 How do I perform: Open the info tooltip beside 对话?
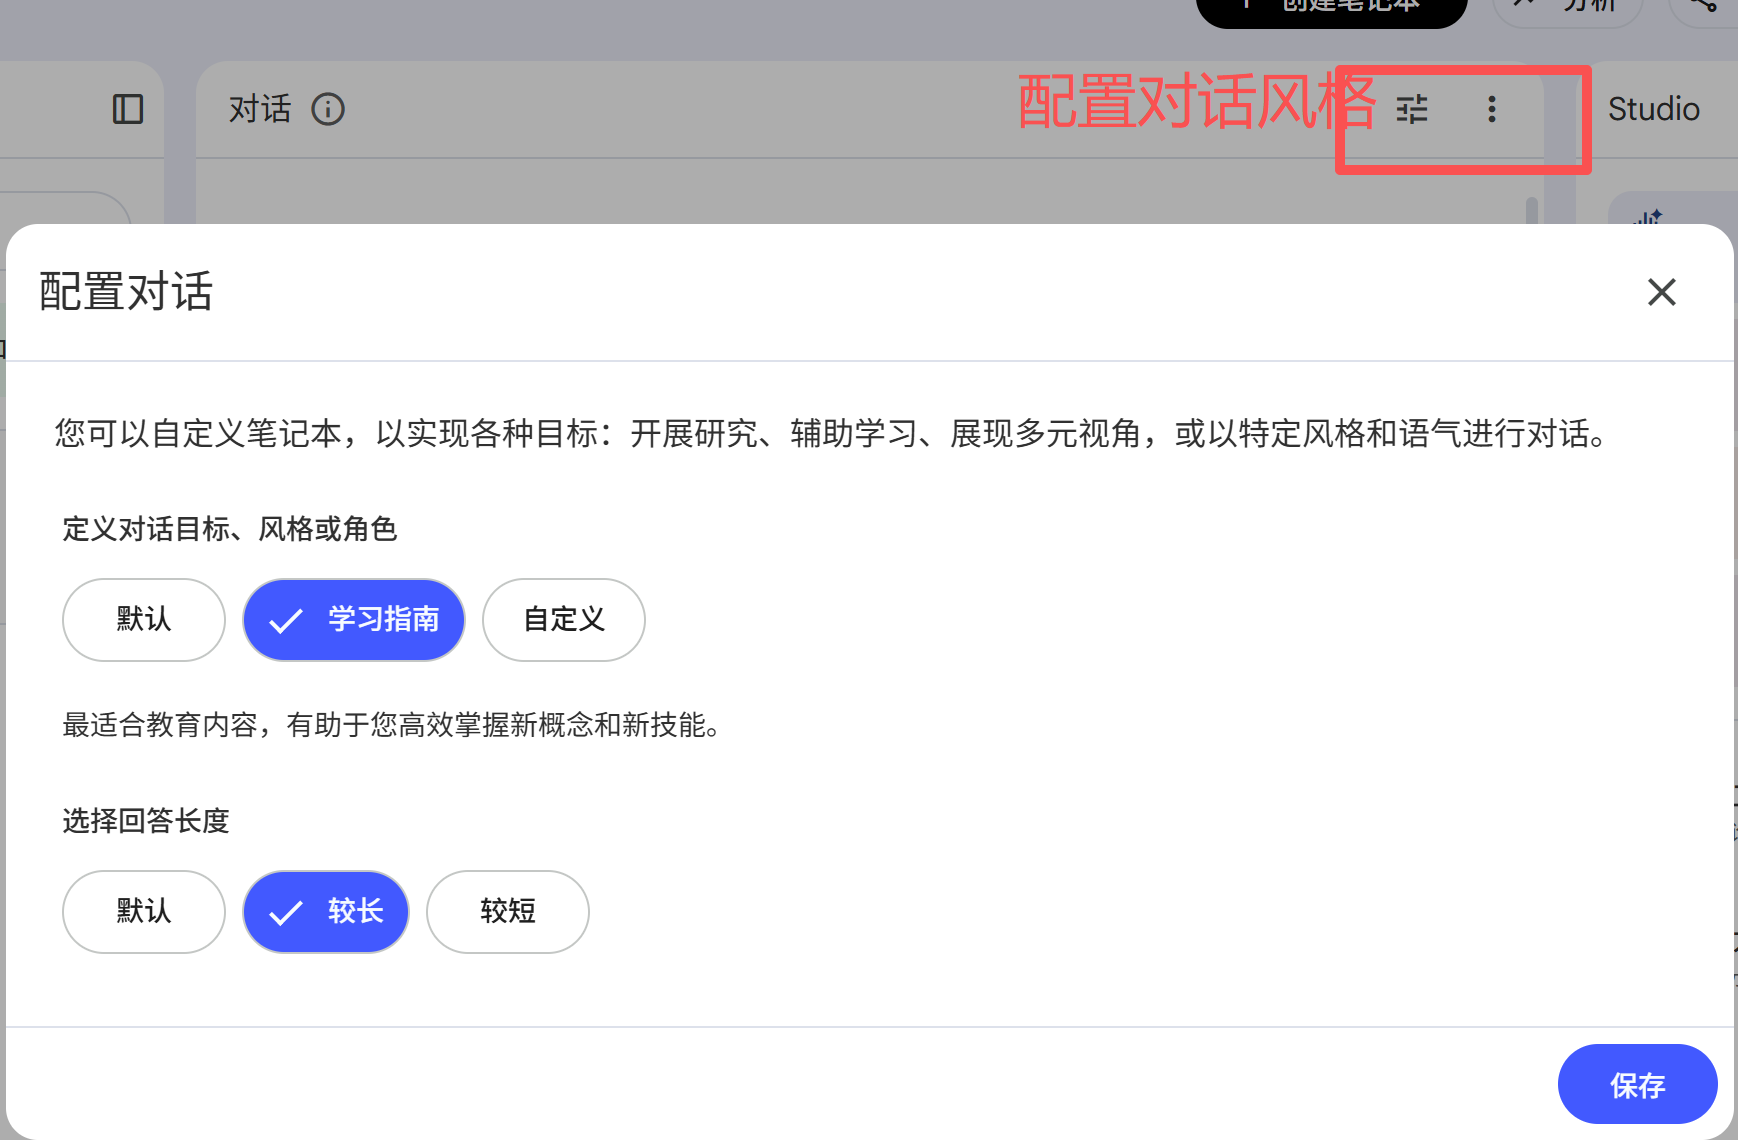329,109
